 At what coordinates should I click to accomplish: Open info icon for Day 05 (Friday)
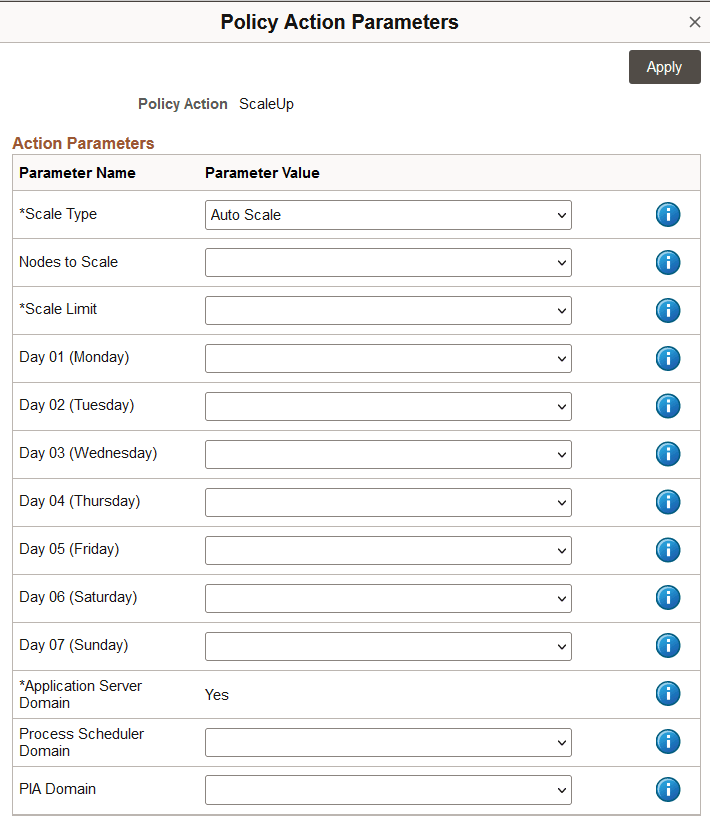[x=668, y=550]
